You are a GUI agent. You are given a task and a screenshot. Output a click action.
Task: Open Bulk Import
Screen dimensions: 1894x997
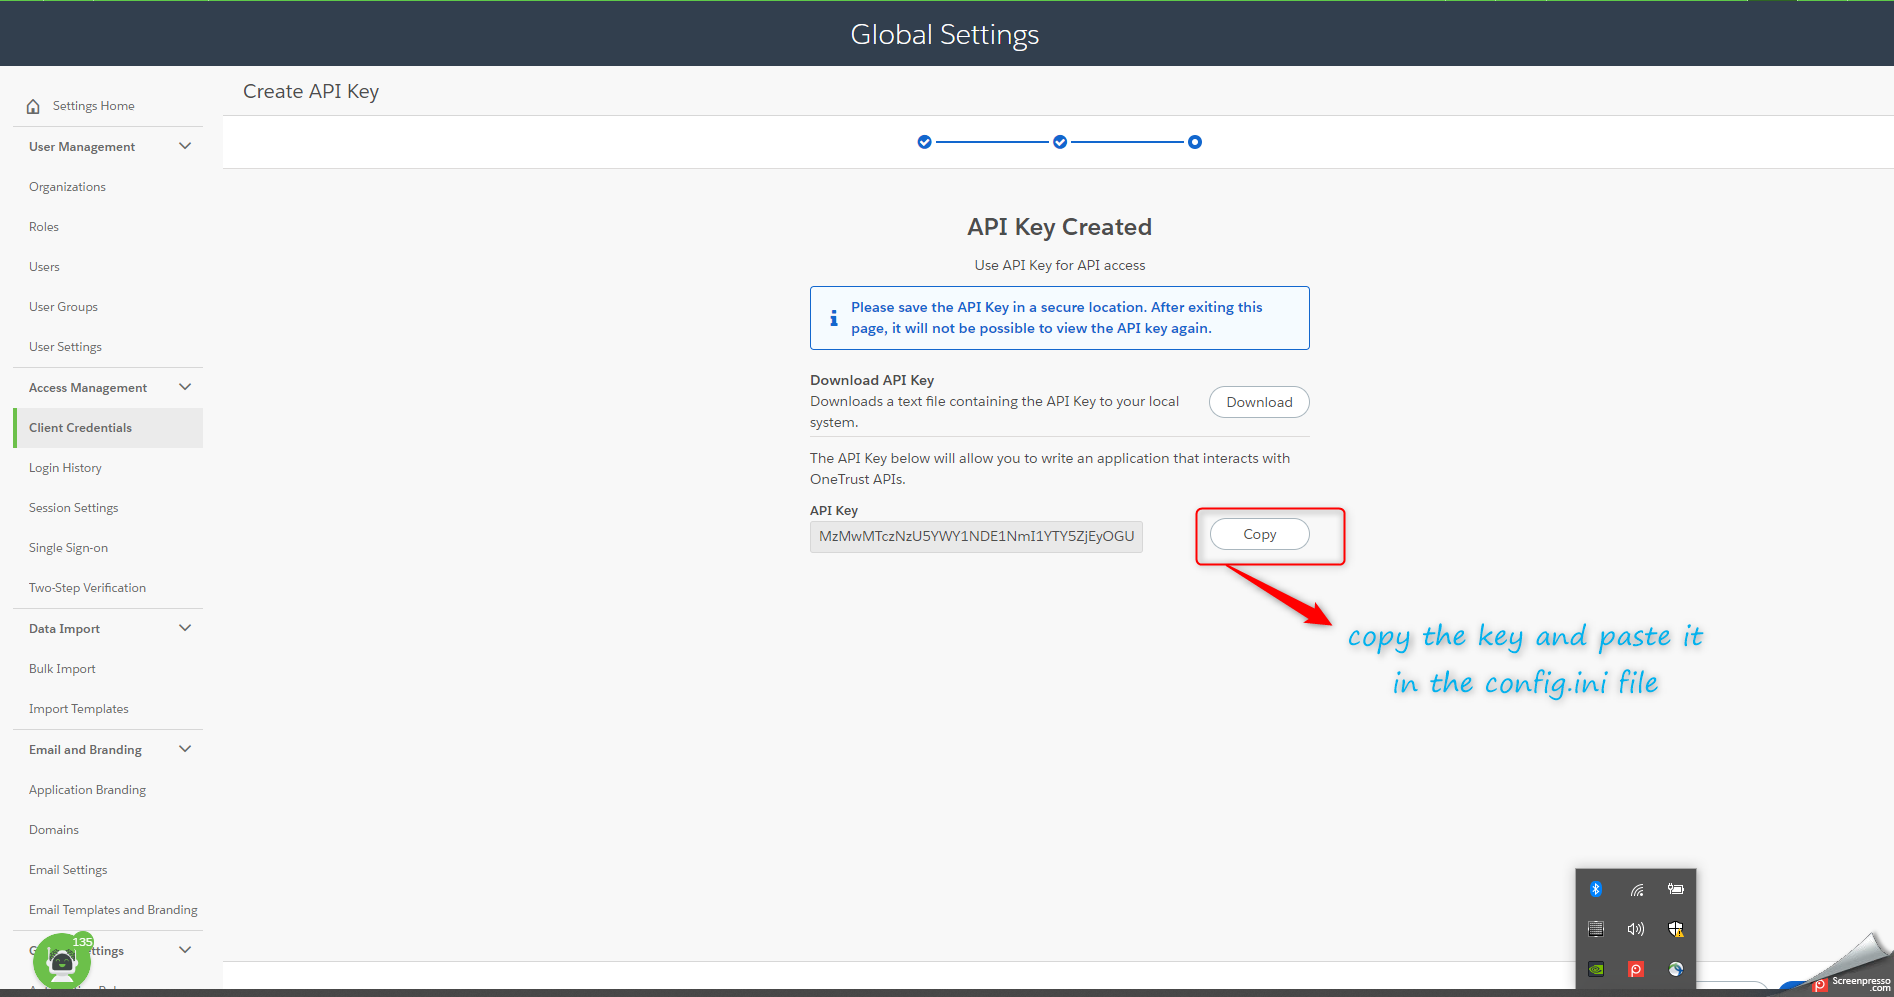point(62,669)
